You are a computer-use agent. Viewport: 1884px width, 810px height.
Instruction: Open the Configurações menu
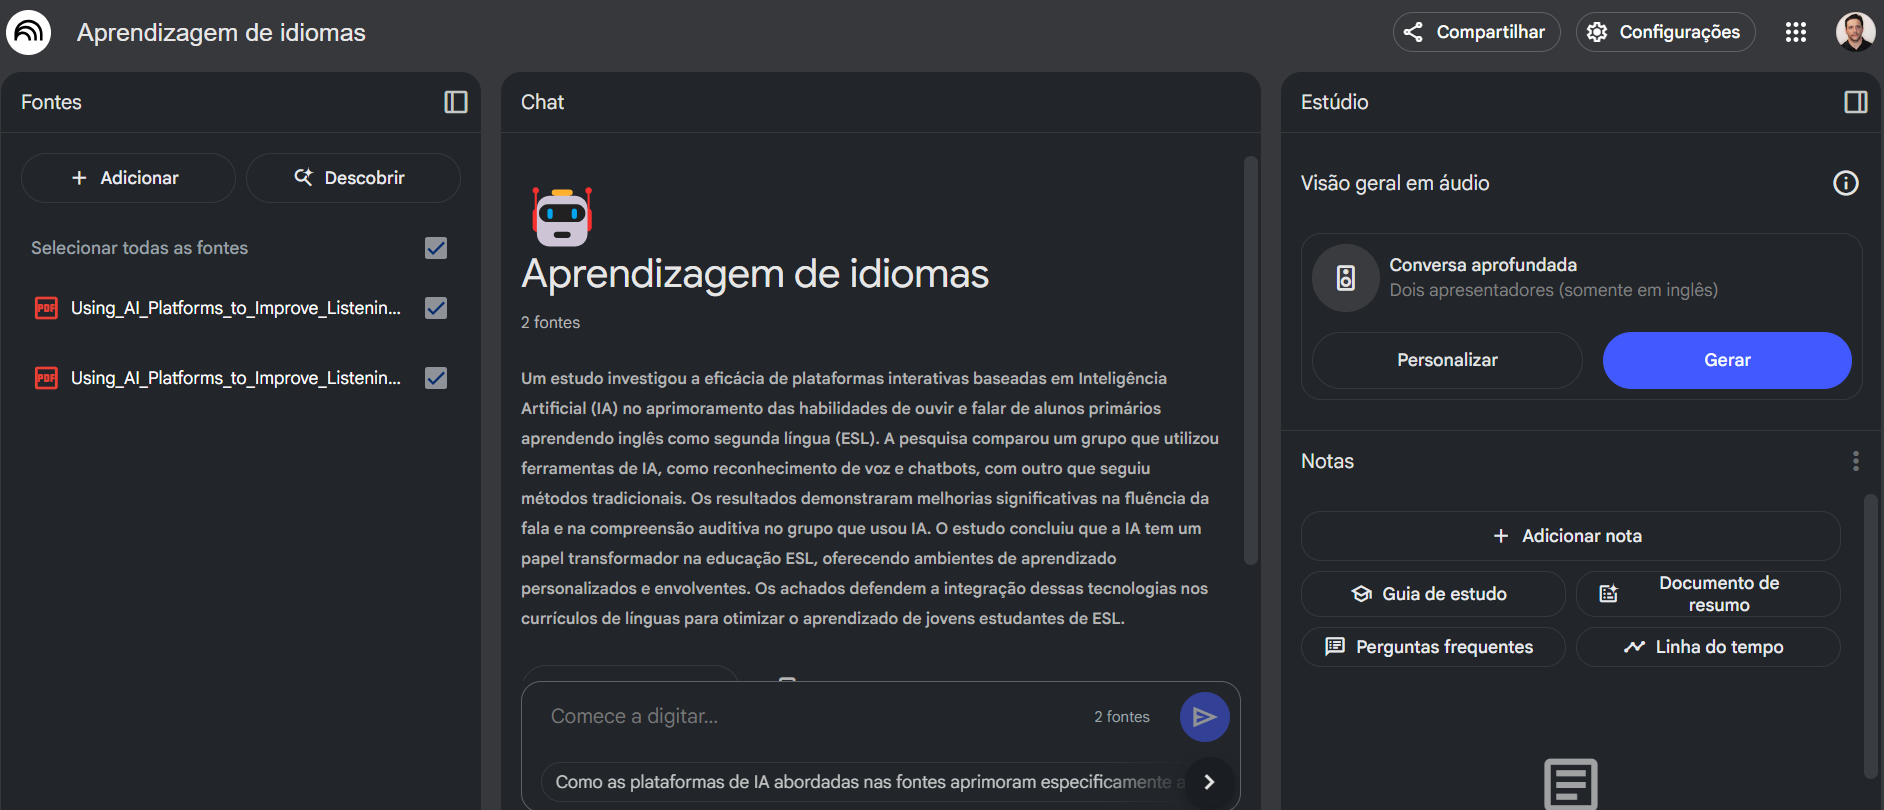[x=1665, y=32]
